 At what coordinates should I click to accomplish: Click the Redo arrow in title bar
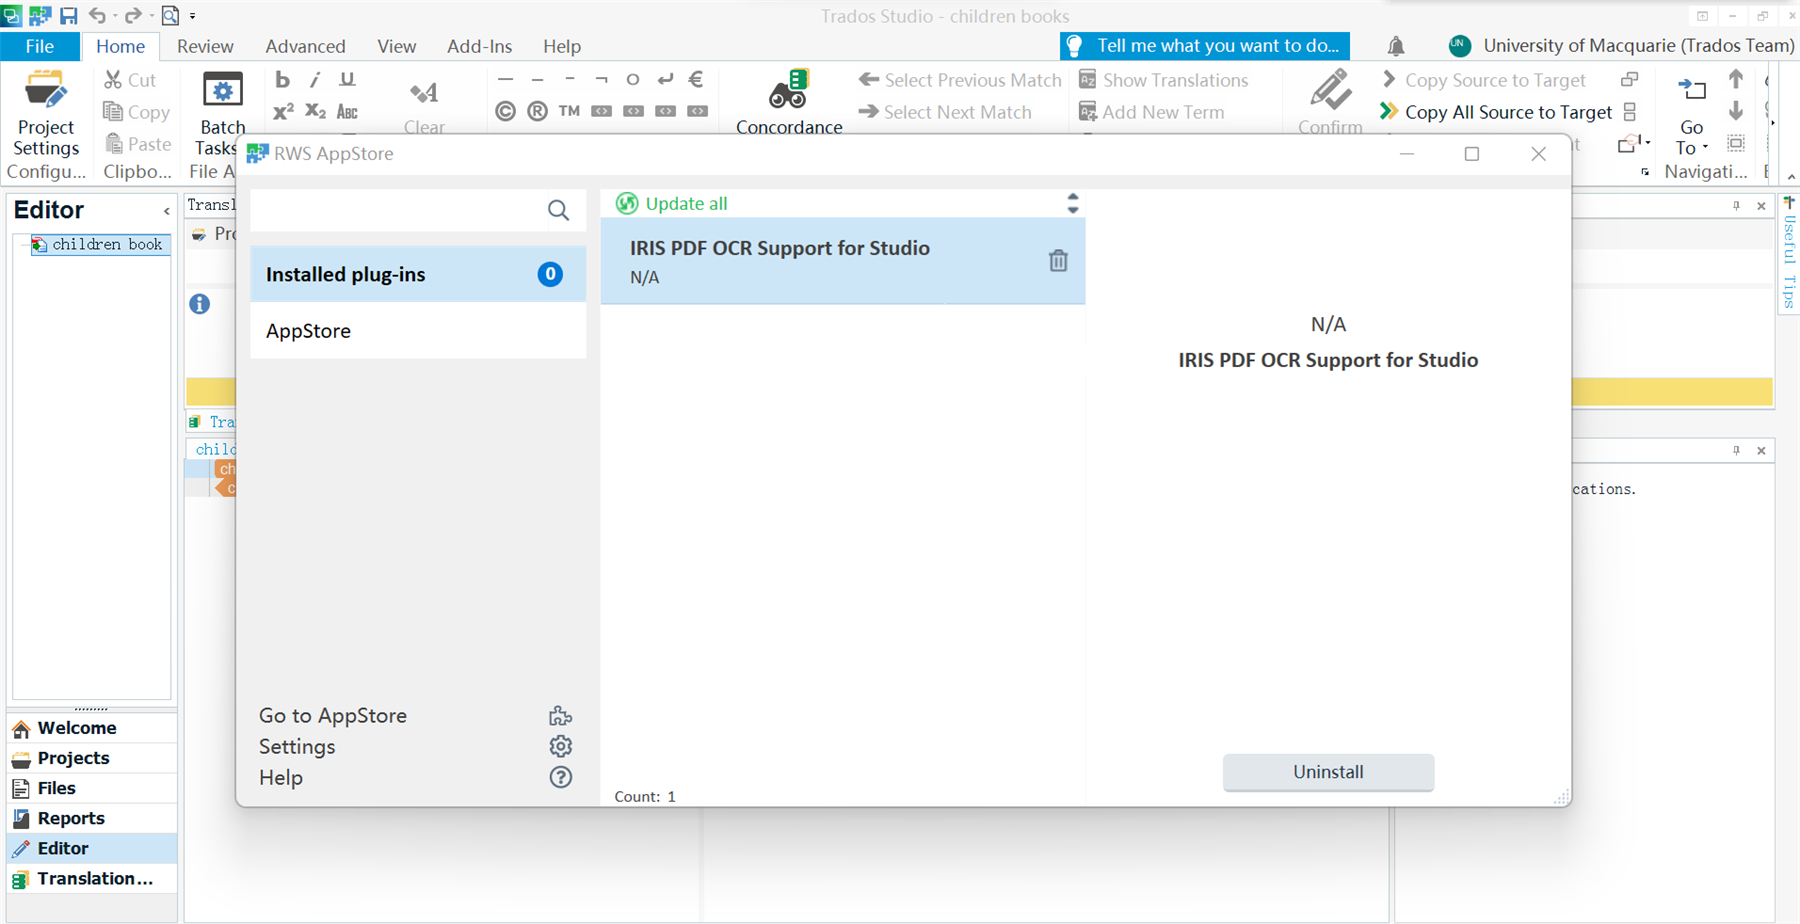[132, 15]
